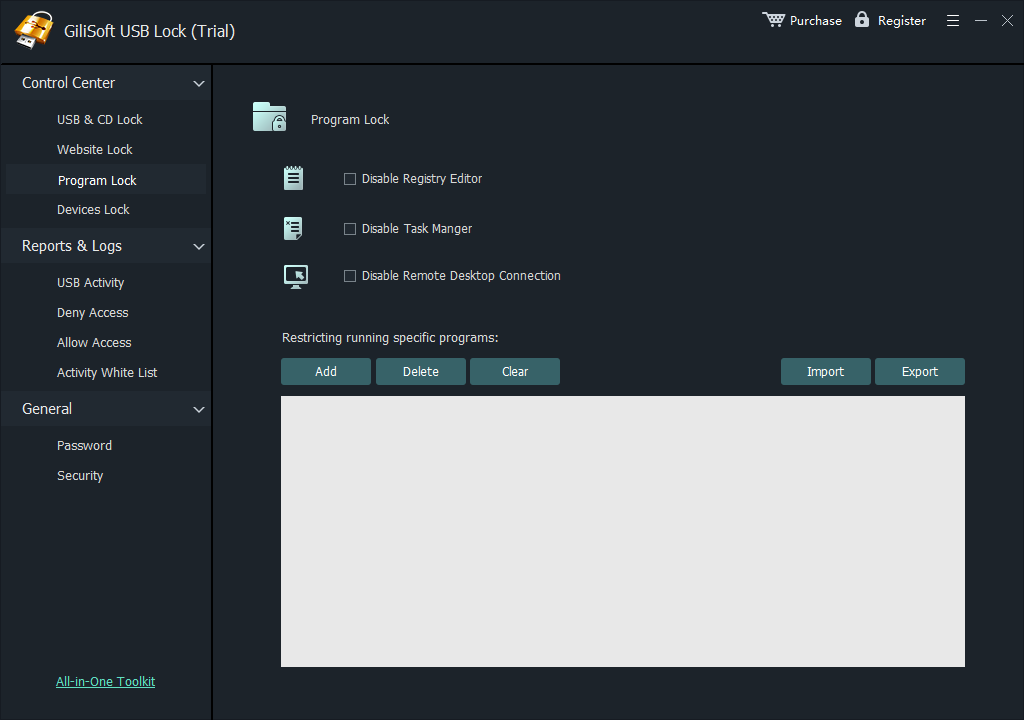
Task: Open Security settings
Action: pos(80,476)
